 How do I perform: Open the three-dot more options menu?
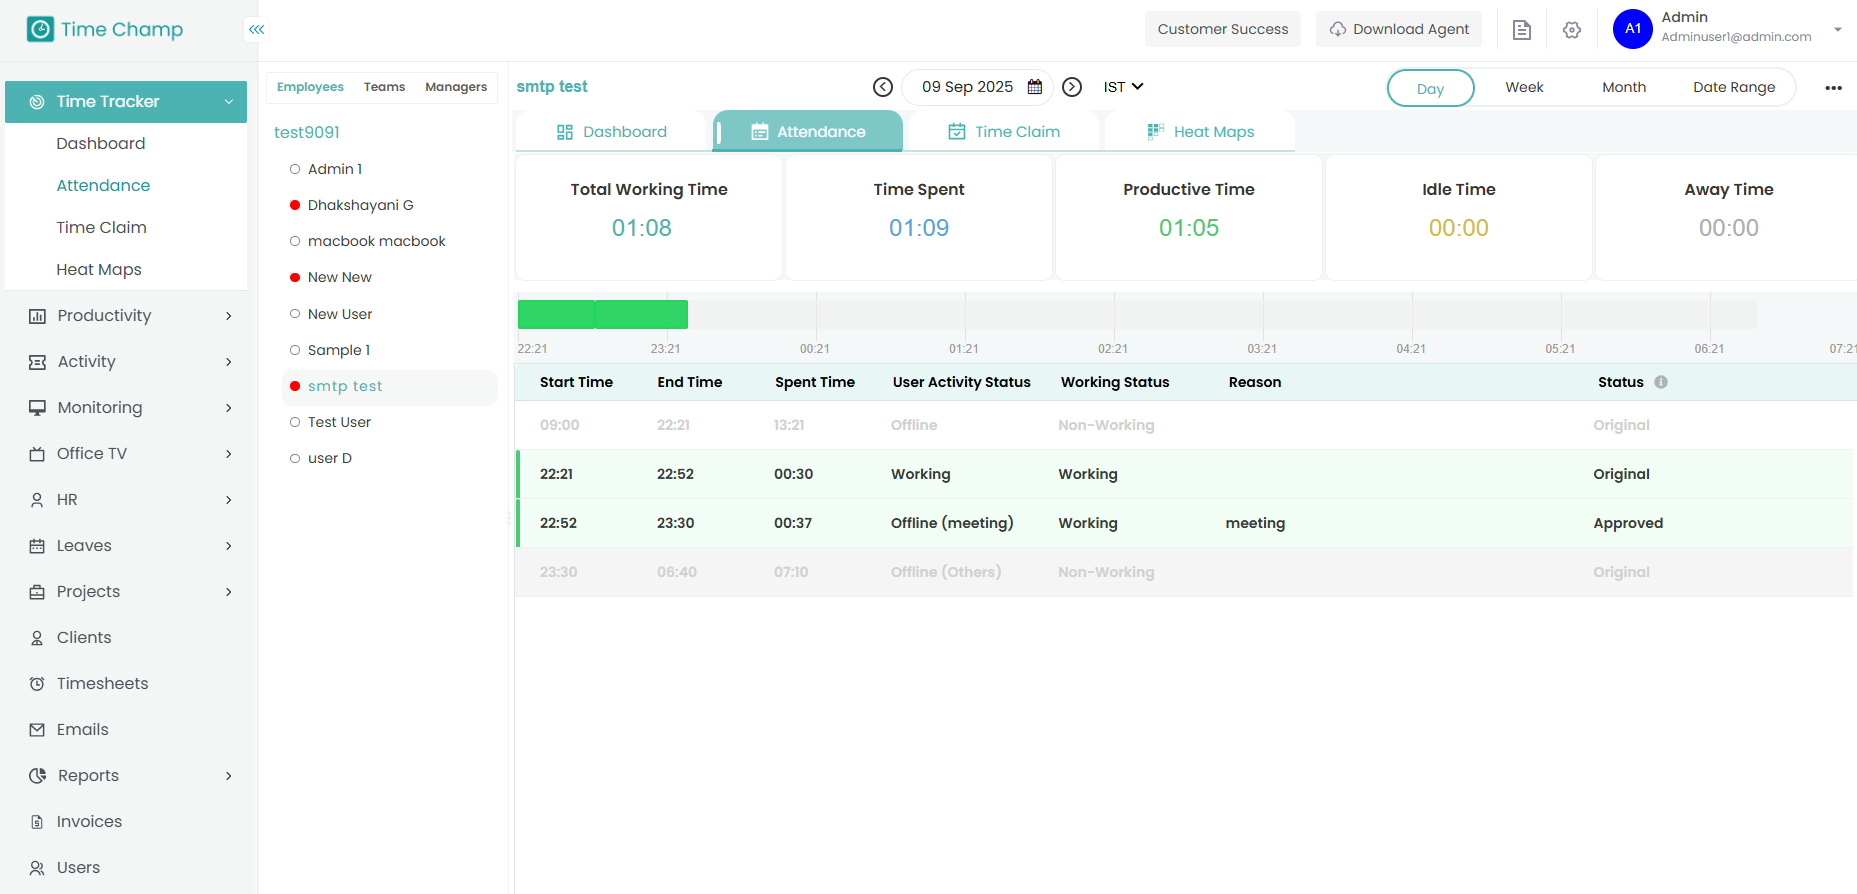[x=1832, y=88]
